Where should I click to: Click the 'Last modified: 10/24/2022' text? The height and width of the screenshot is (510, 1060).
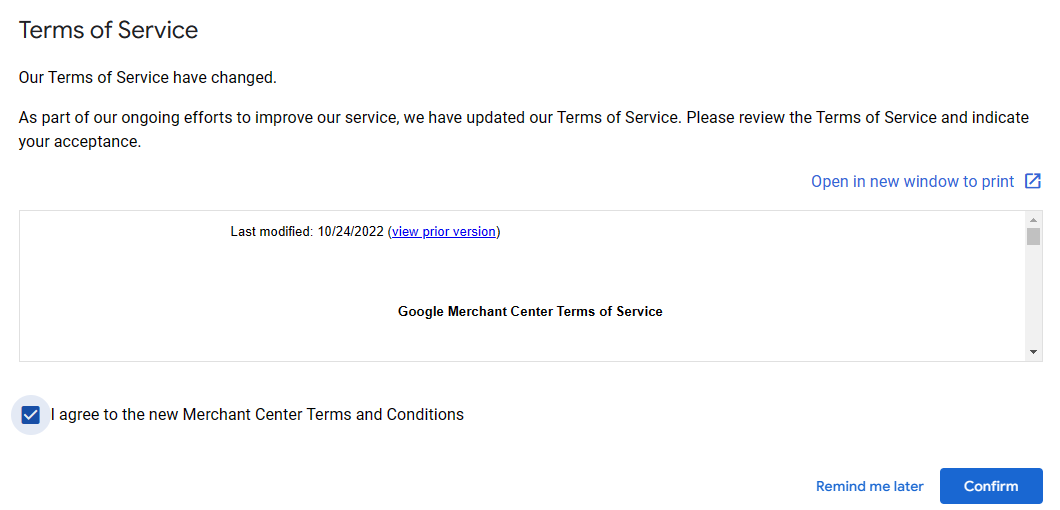point(308,231)
